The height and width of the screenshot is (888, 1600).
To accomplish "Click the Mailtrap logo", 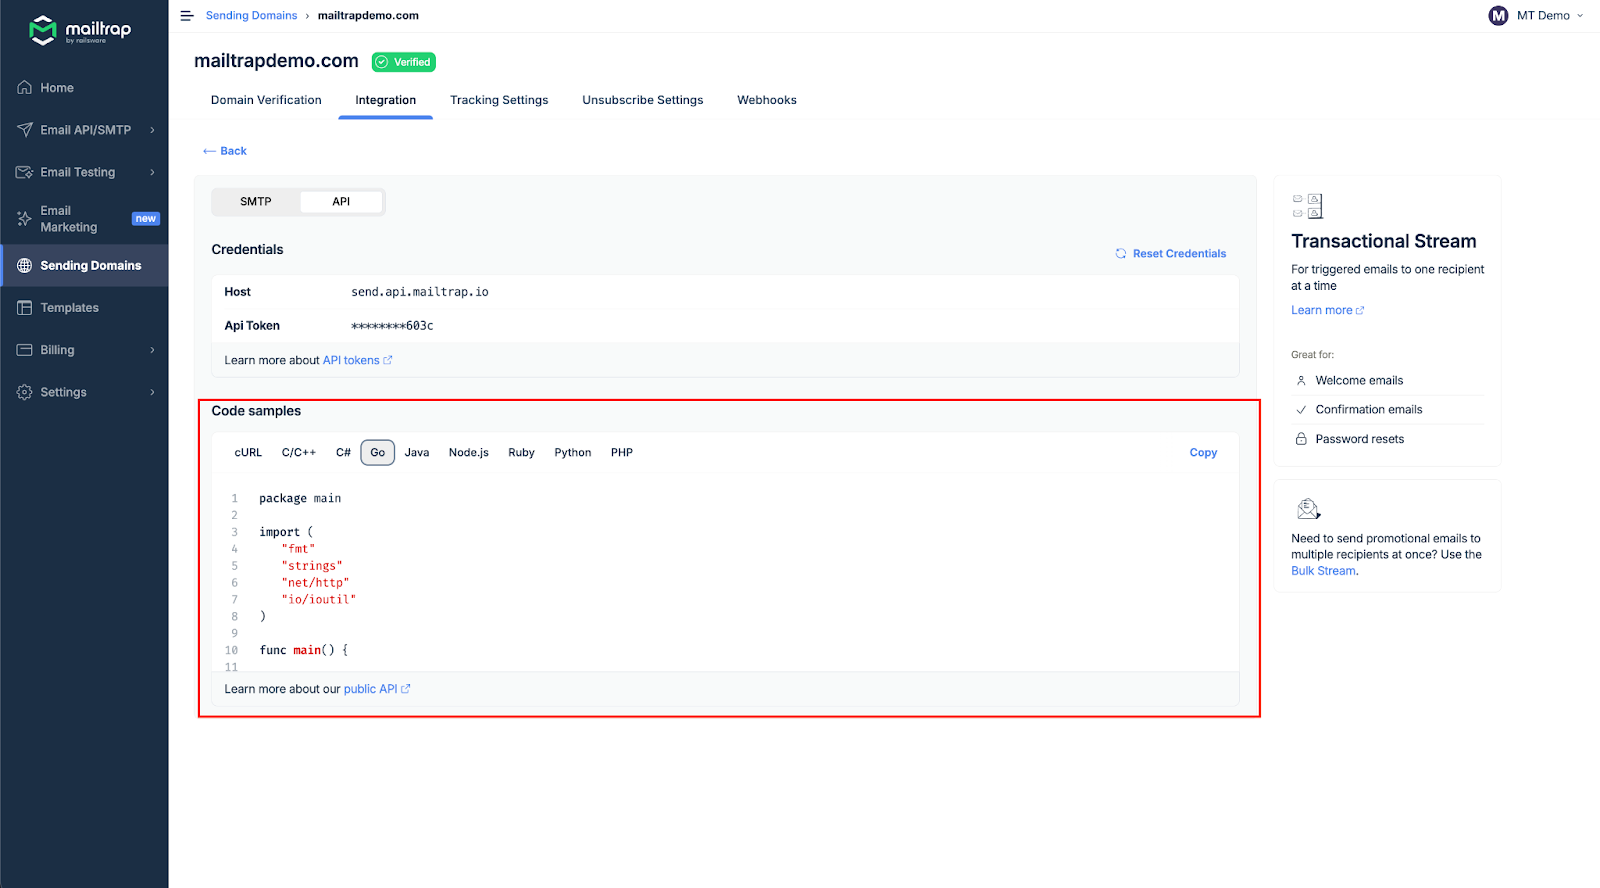I will point(80,30).
